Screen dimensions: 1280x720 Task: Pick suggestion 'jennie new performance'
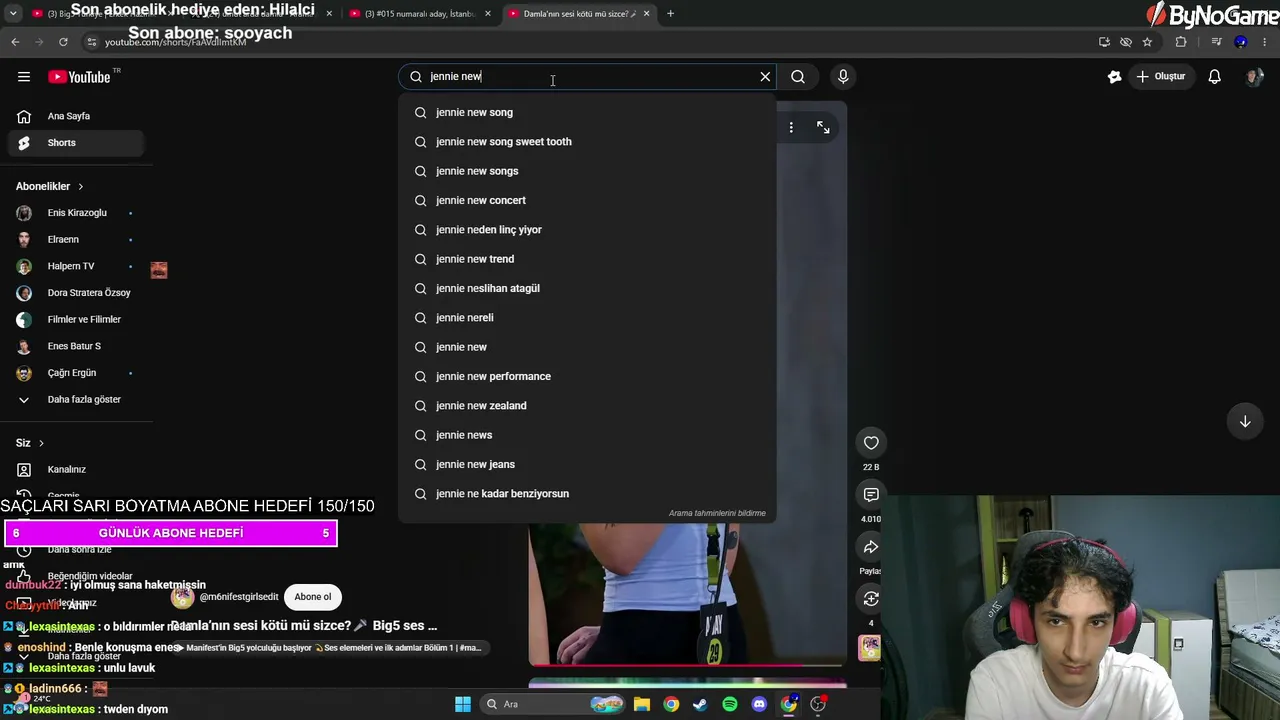(587, 376)
